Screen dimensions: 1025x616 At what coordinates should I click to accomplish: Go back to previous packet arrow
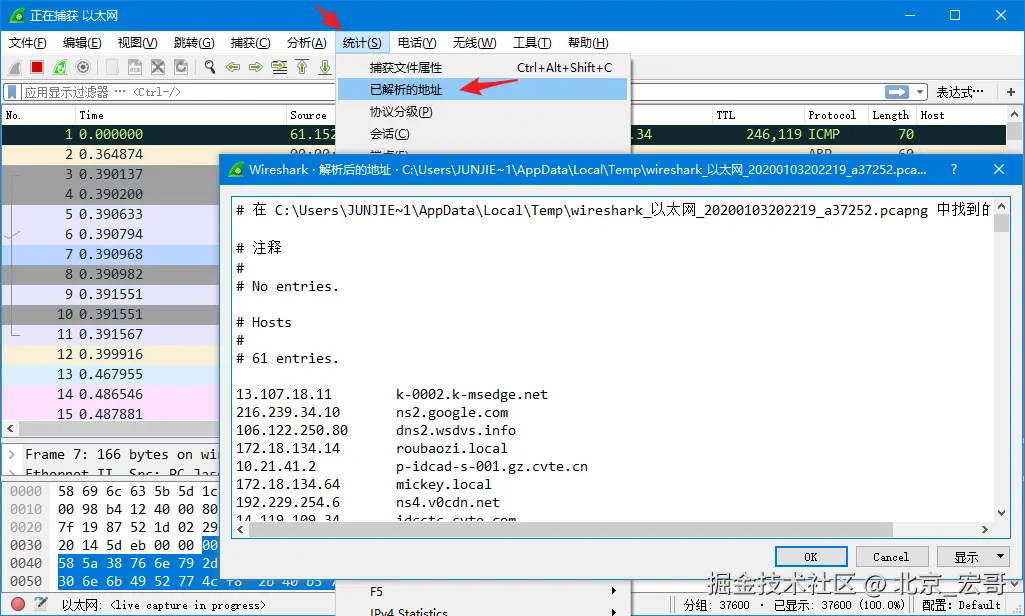point(233,67)
